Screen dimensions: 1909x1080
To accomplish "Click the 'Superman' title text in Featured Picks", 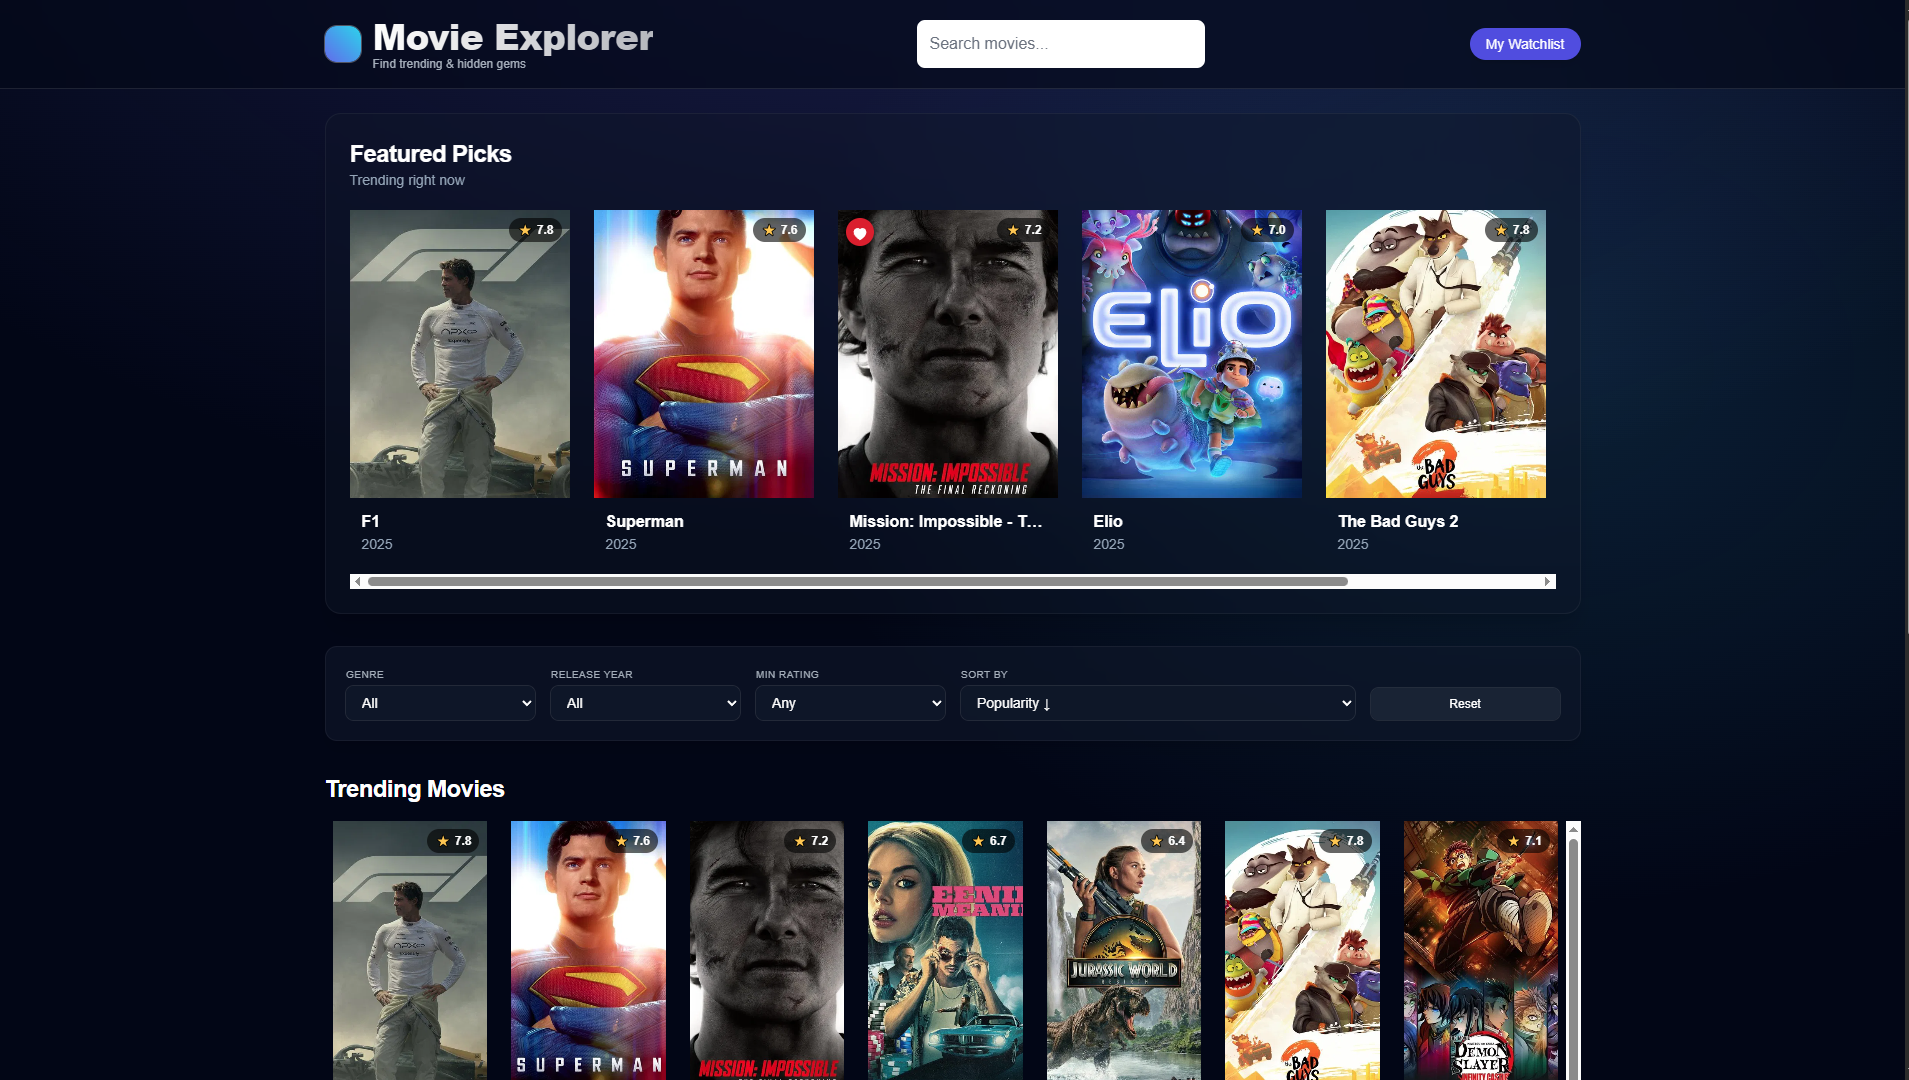I will coord(645,521).
